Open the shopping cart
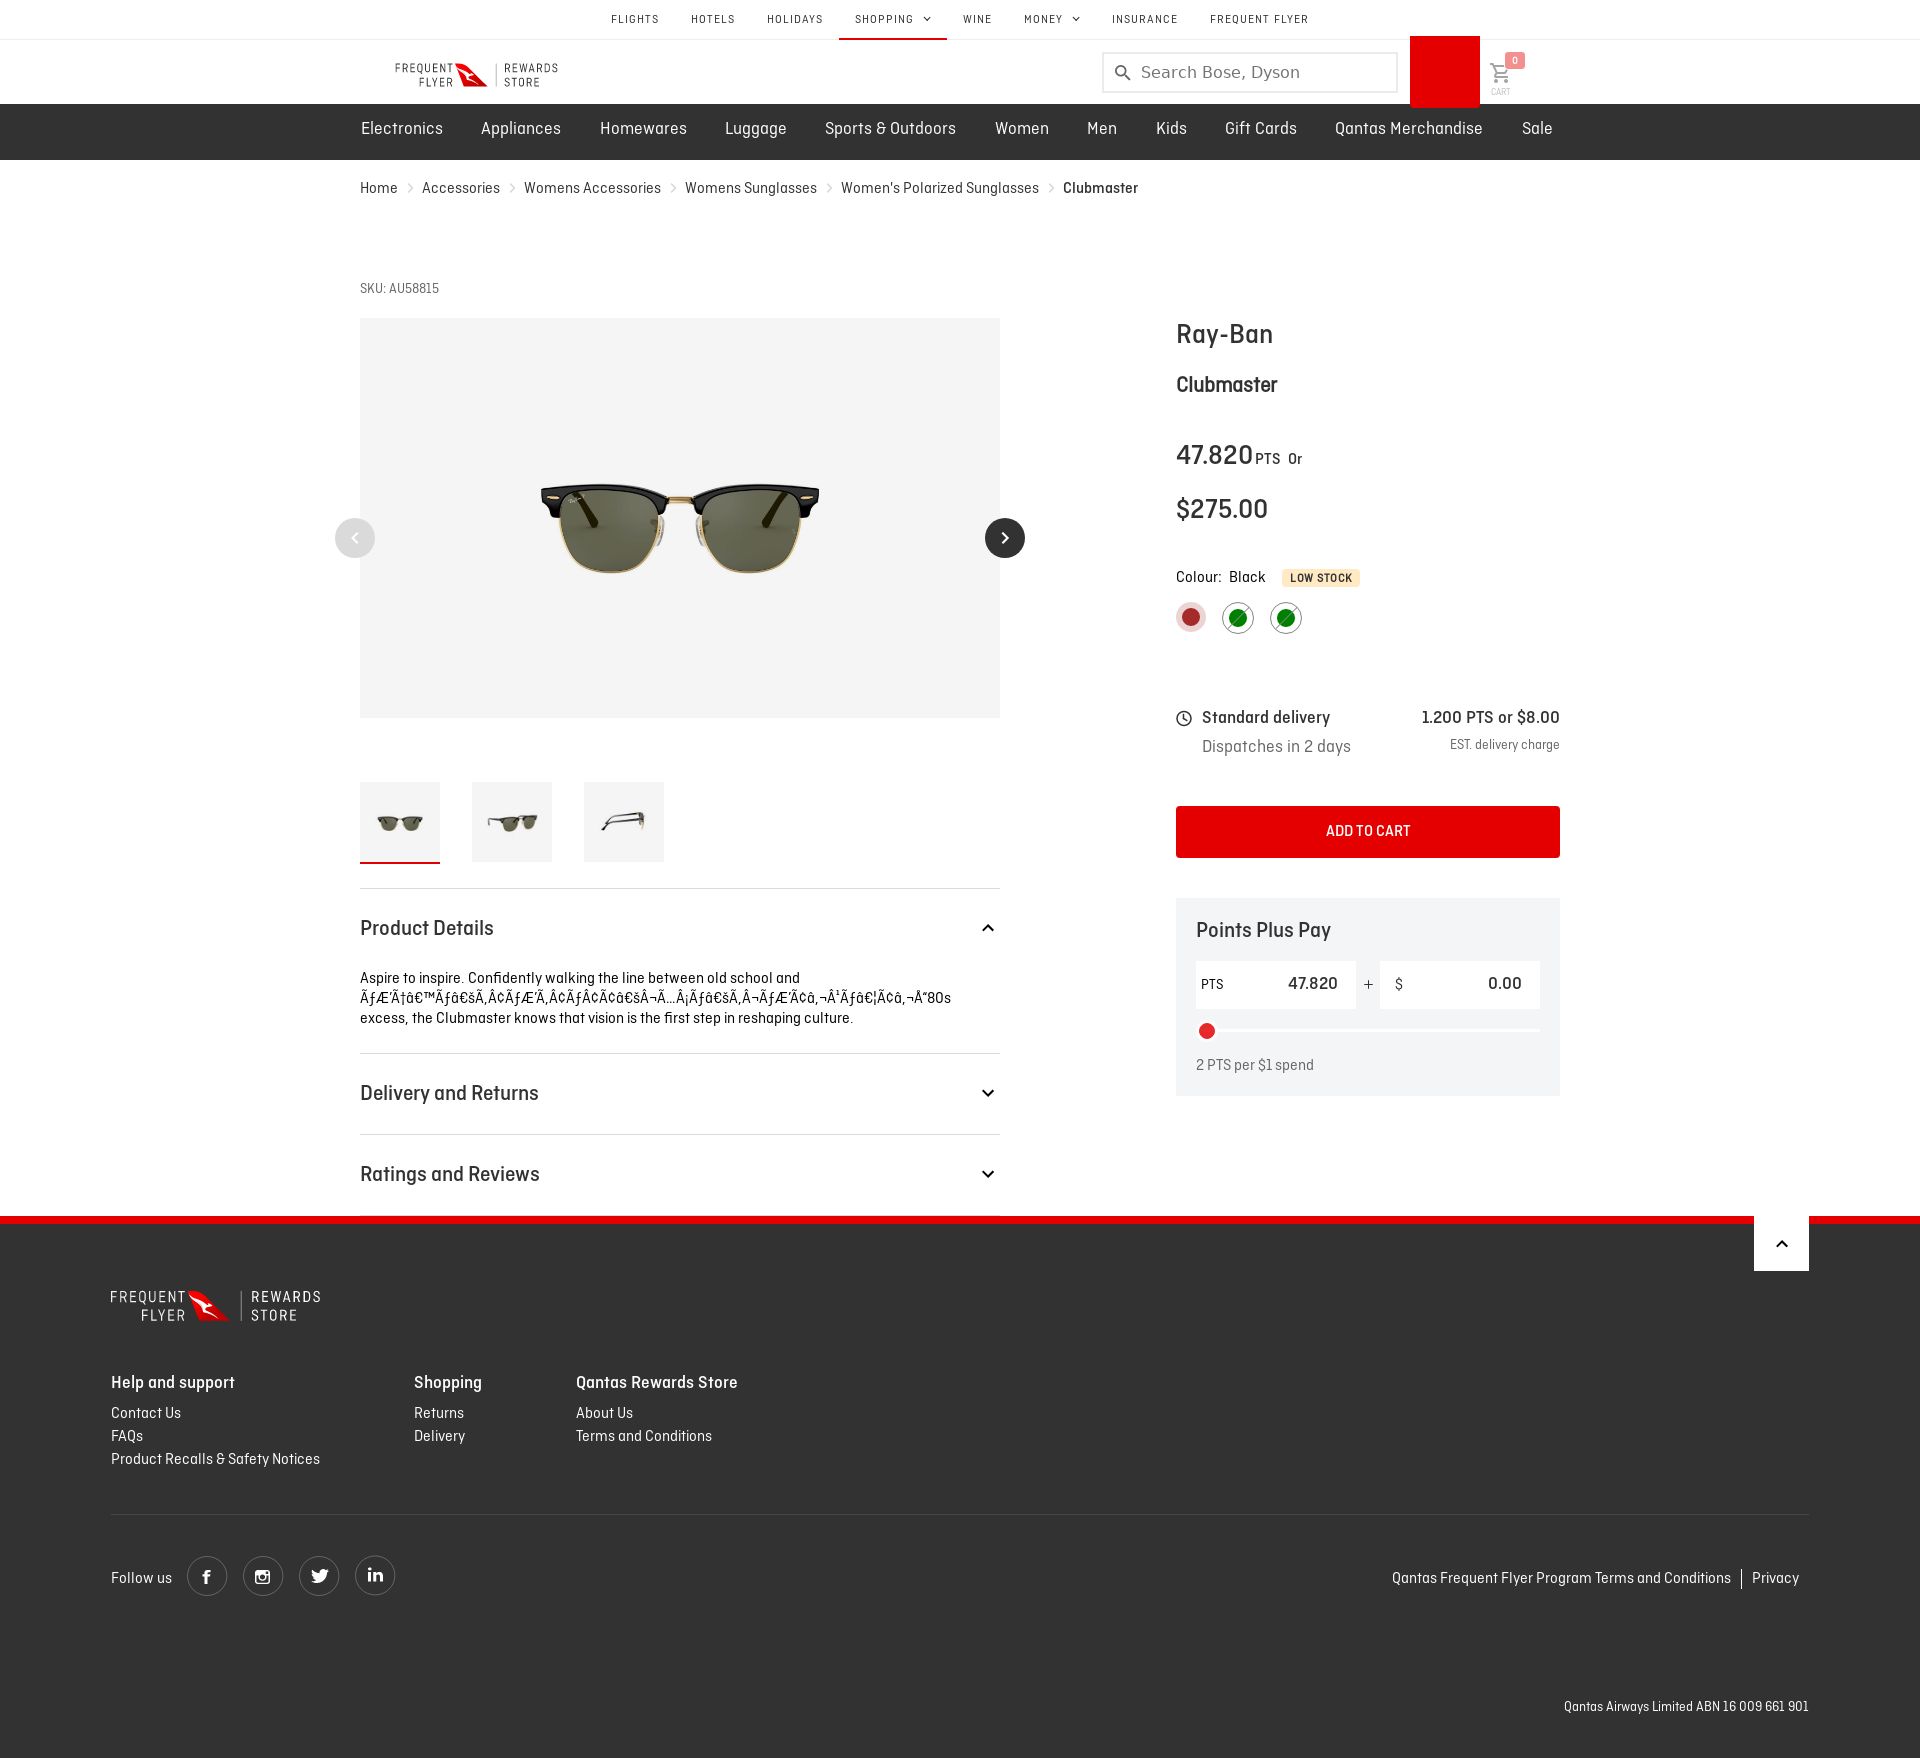Image resolution: width=1920 pixels, height=1758 pixels. point(1502,73)
